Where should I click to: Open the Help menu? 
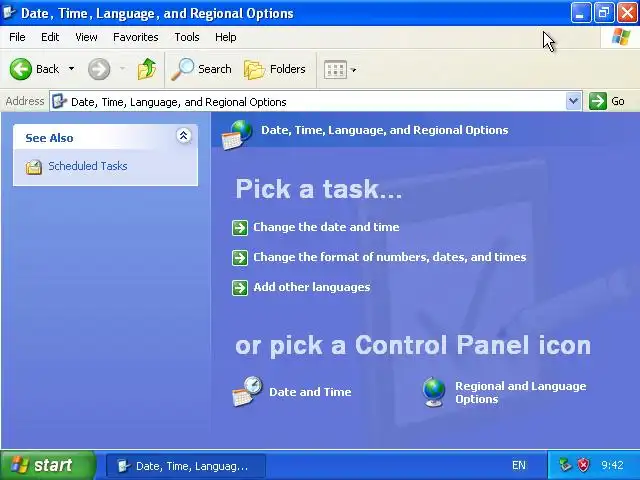pyautogui.click(x=226, y=37)
